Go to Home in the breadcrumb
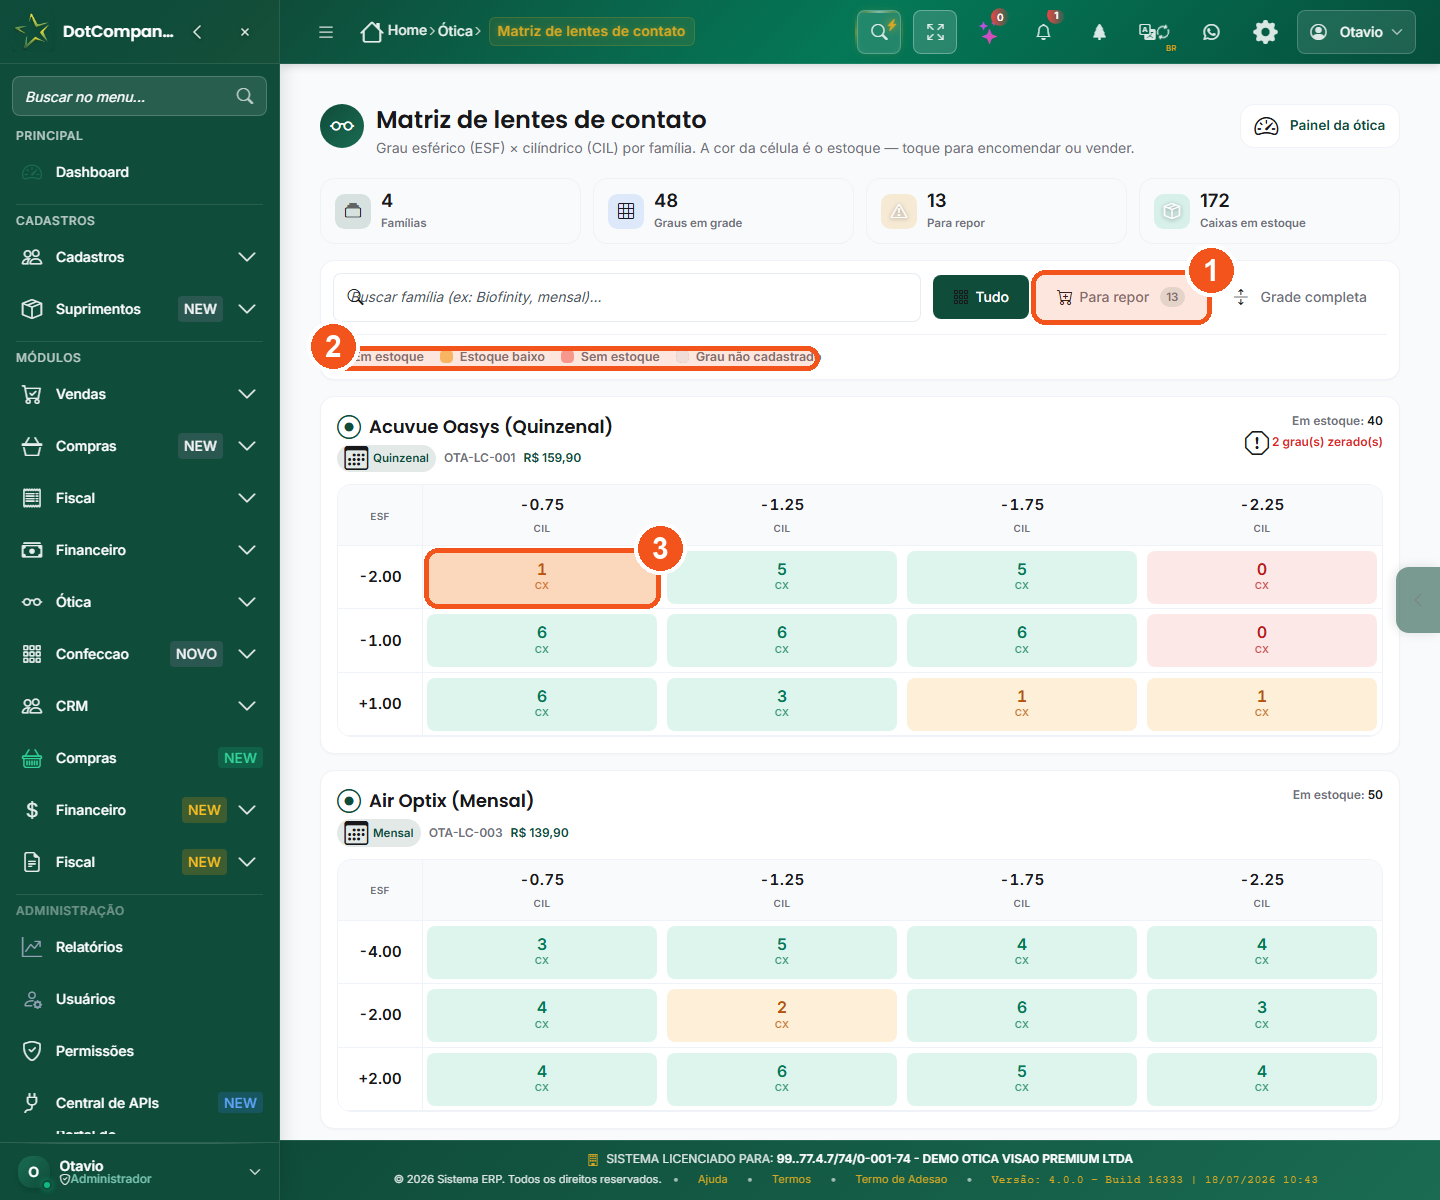This screenshot has width=1440, height=1200. point(394,31)
